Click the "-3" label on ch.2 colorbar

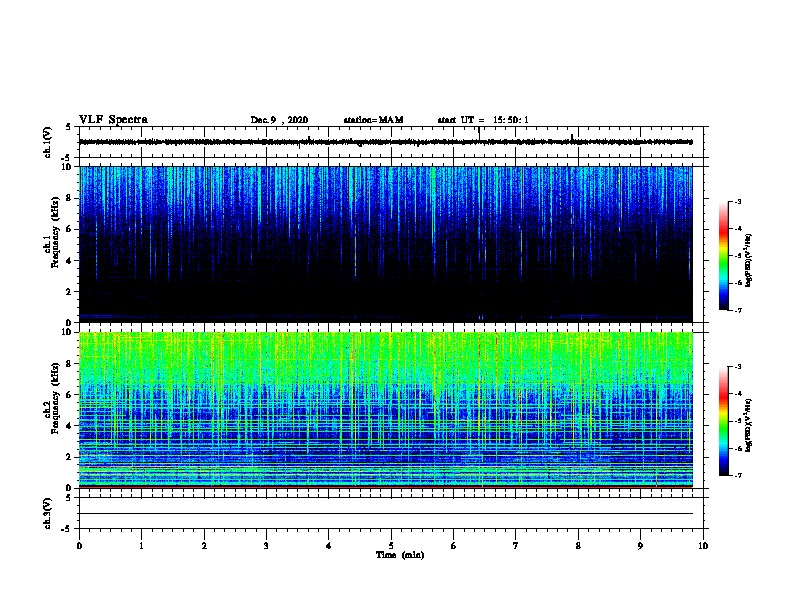[x=738, y=367]
